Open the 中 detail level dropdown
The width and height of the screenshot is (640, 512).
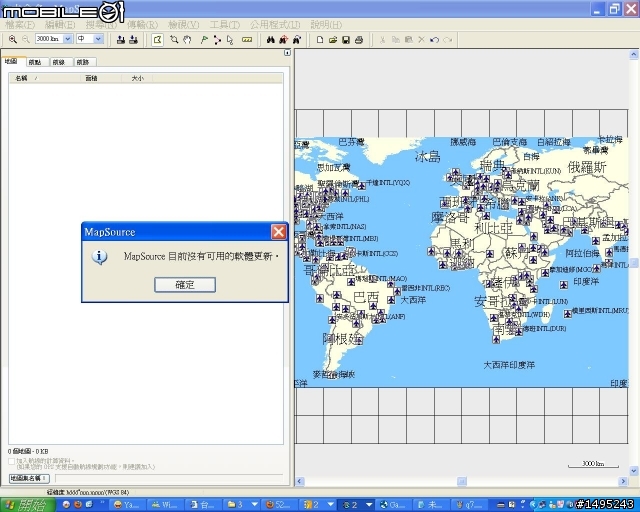click(98, 39)
